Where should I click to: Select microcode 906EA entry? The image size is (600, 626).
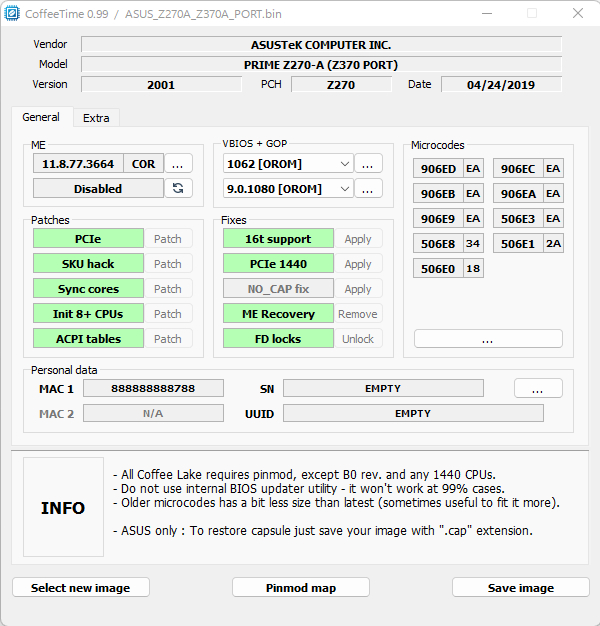tap(528, 194)
